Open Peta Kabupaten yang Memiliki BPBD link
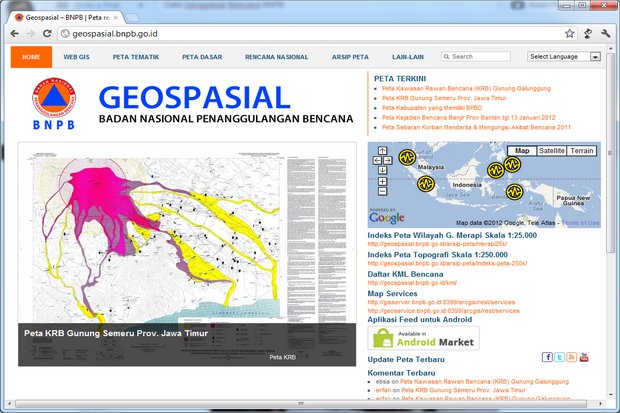 tap(432, 108)
